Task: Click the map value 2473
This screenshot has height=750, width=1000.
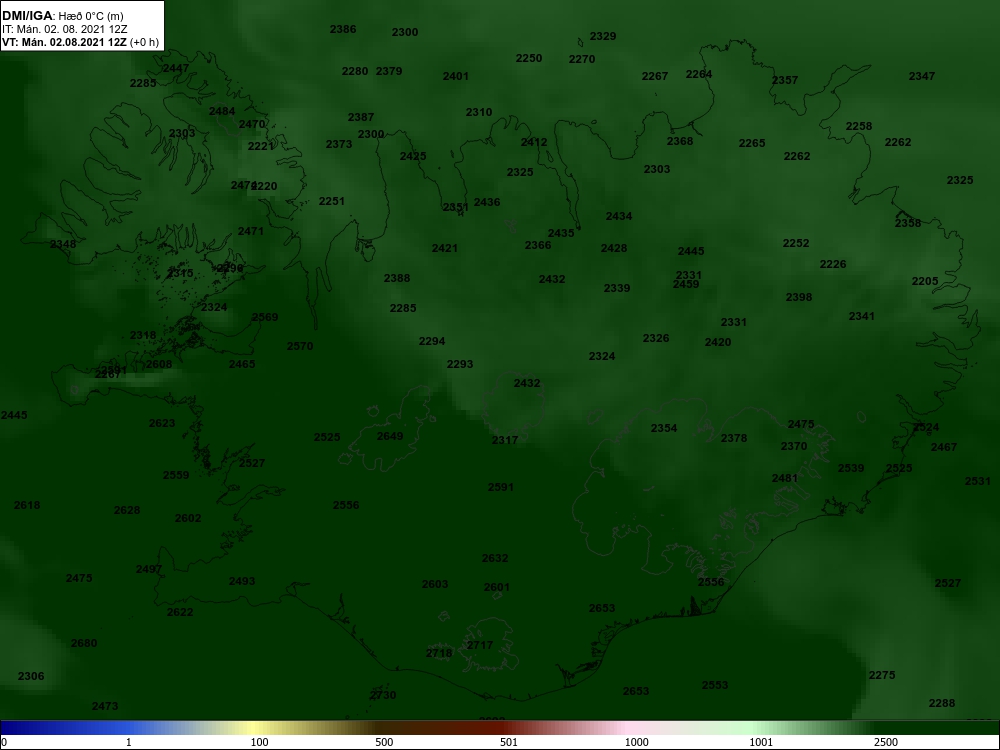Action: click(105, 707)
